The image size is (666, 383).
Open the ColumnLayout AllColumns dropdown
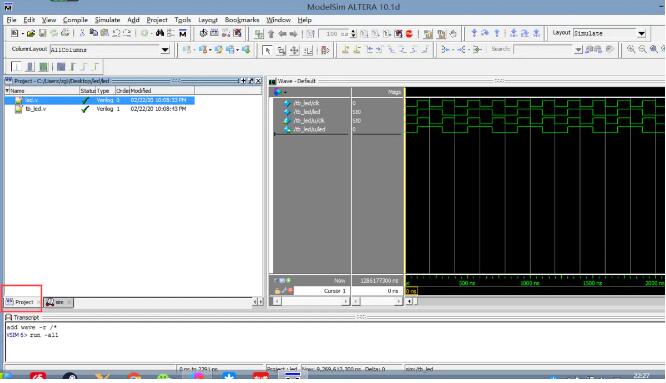(165, 50)
